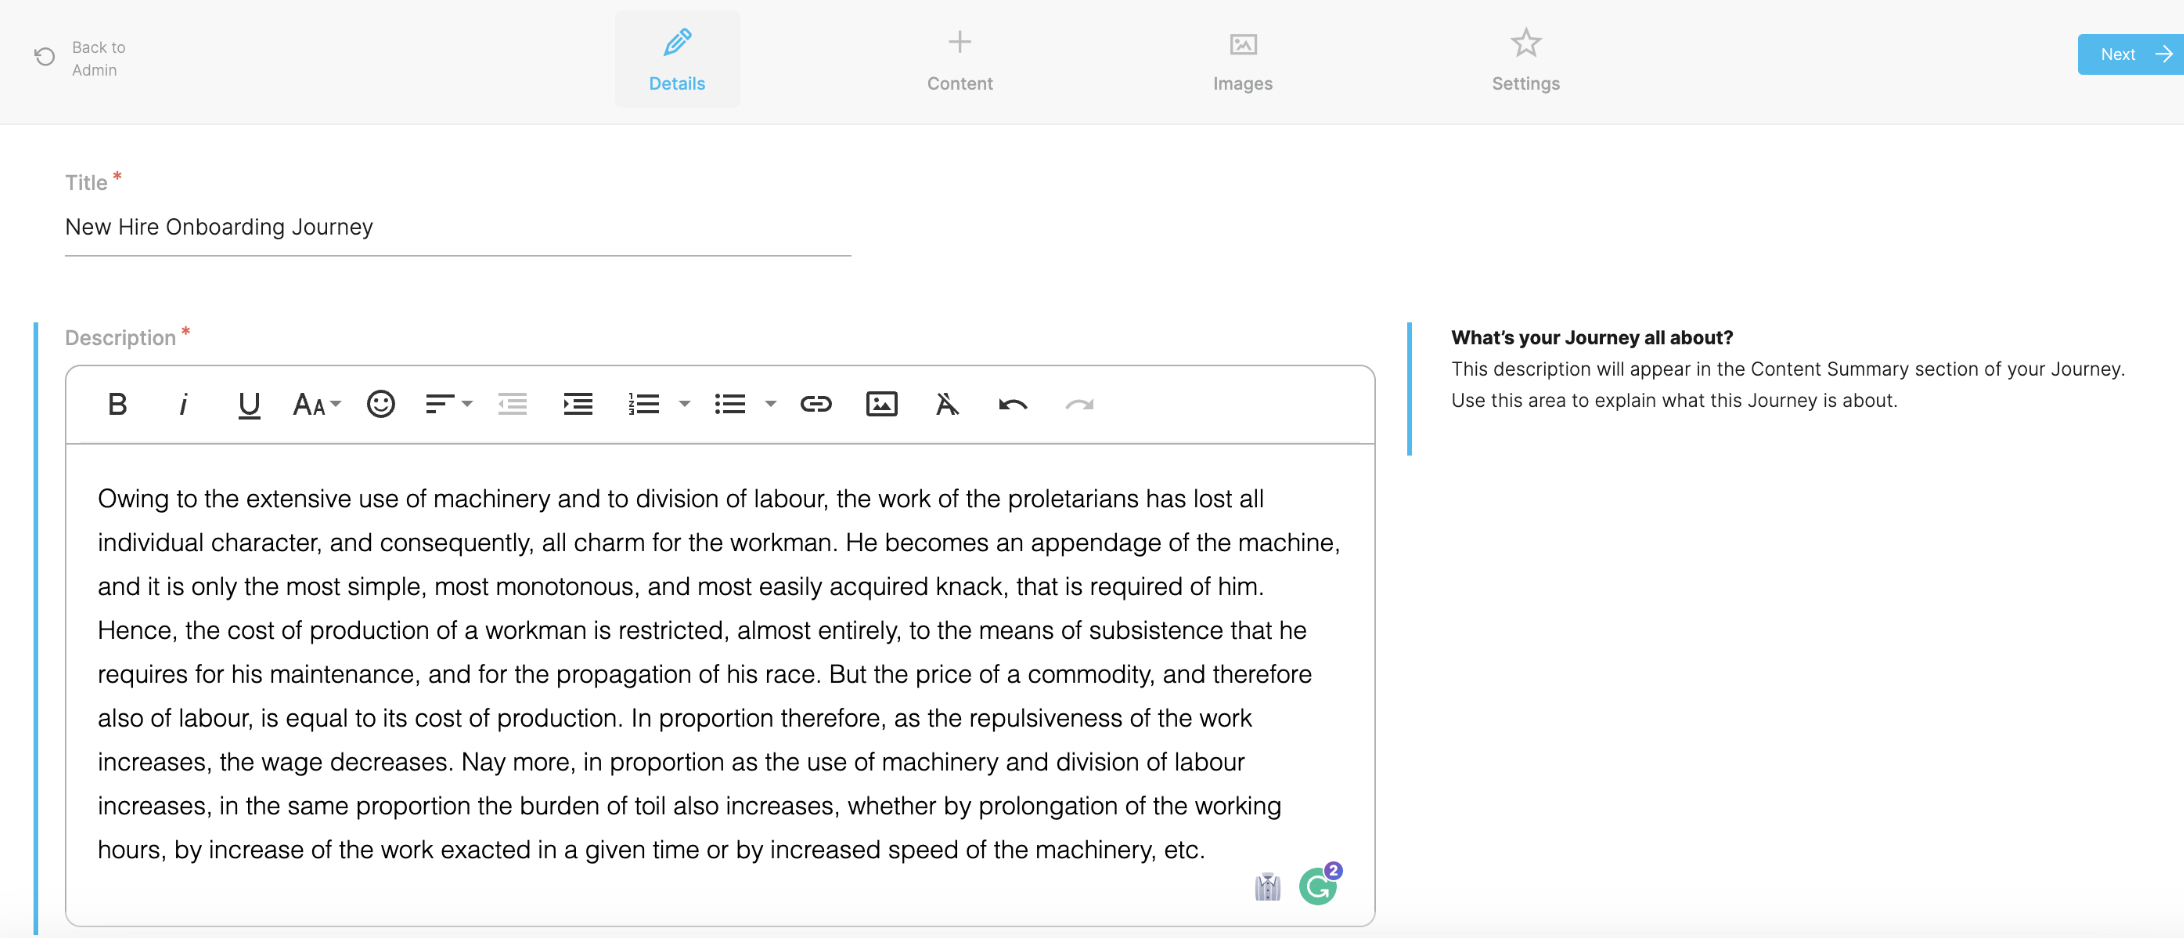
Task: Click the 'What's your Journey all about?' heading
Action: click(1592, 337)
